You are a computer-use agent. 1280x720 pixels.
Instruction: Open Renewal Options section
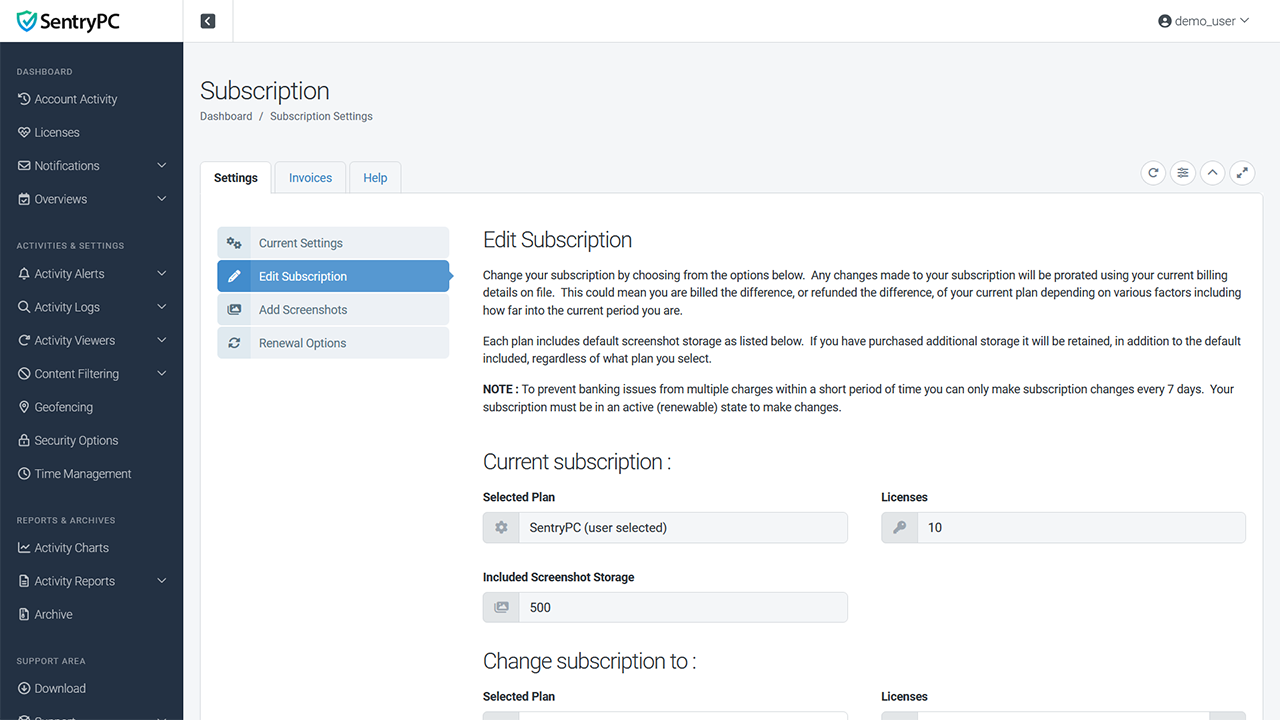pyautogui.click(x=333, y=343)
